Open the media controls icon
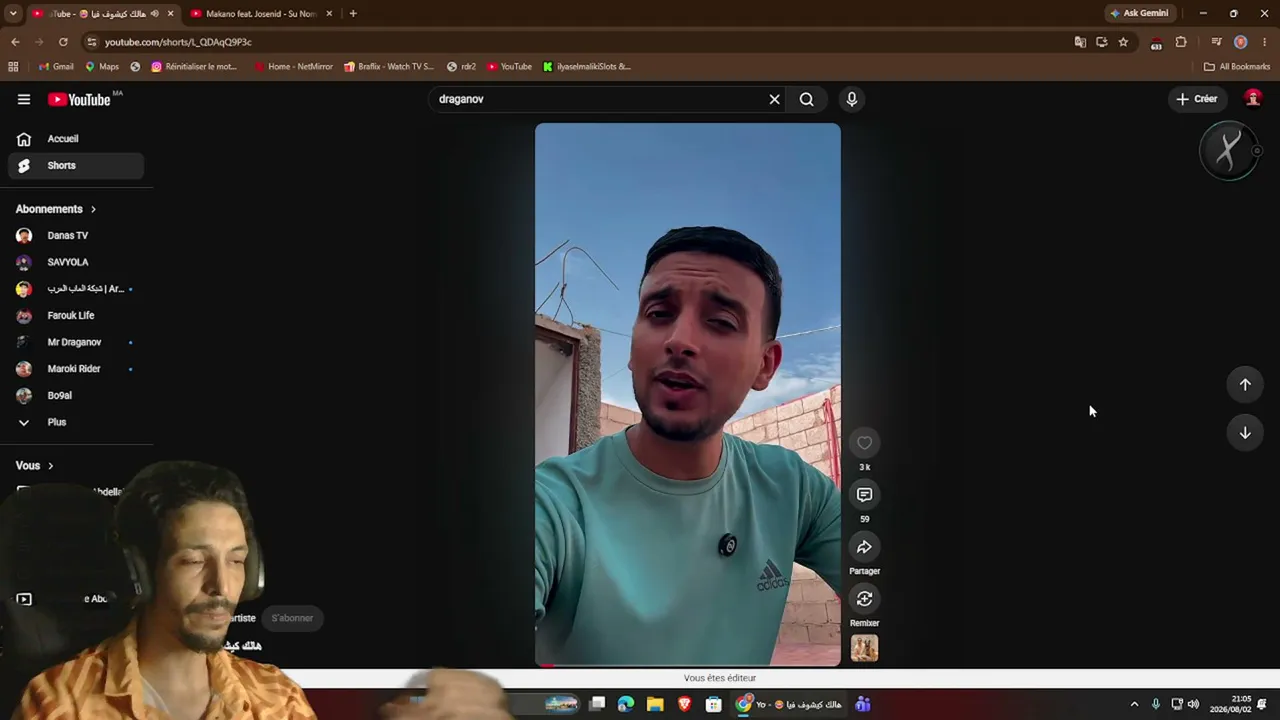Screen dimensions: 1280x720 coord(1216,42)
